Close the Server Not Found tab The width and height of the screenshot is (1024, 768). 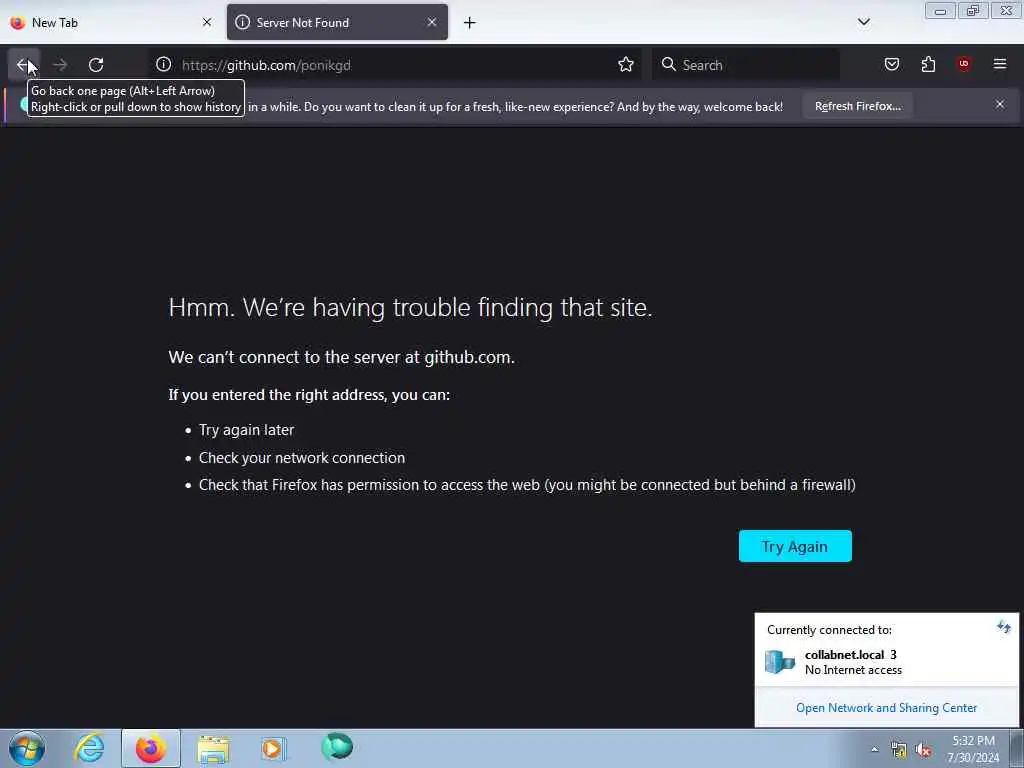tap(432, 22)
